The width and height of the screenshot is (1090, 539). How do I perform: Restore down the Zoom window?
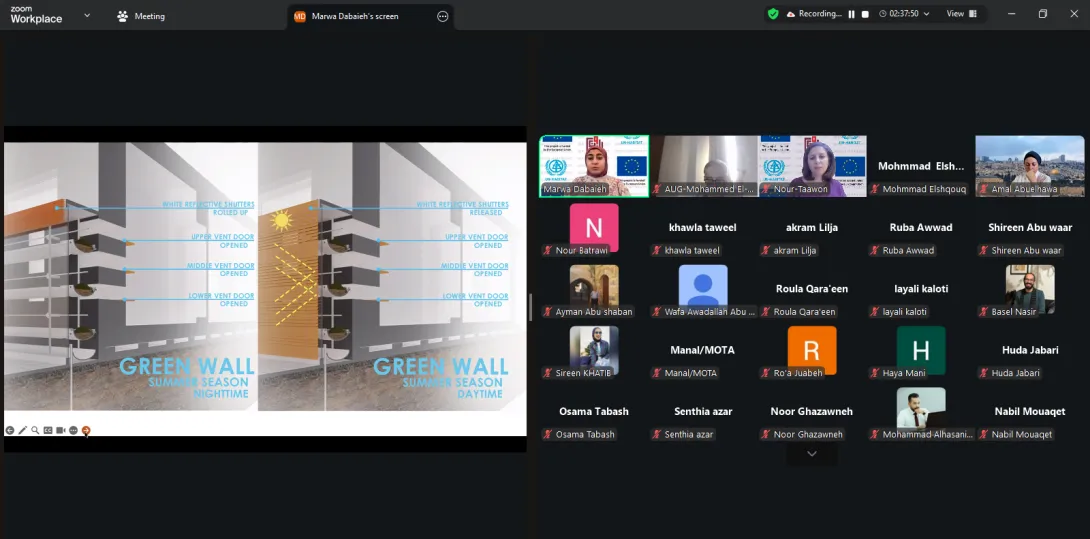pos(1043,14)
